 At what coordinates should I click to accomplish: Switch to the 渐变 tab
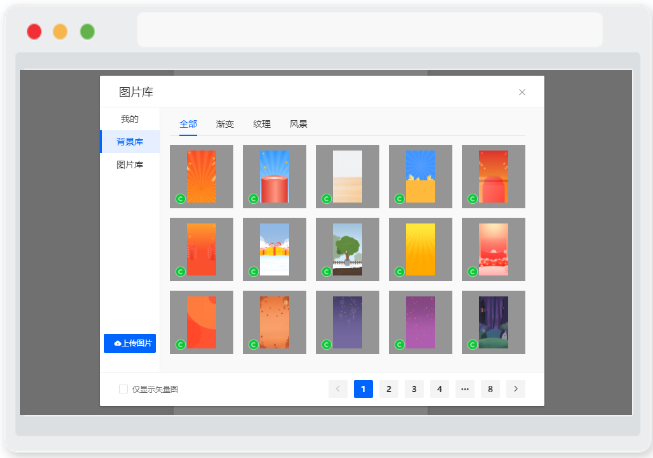click(225, 124)
